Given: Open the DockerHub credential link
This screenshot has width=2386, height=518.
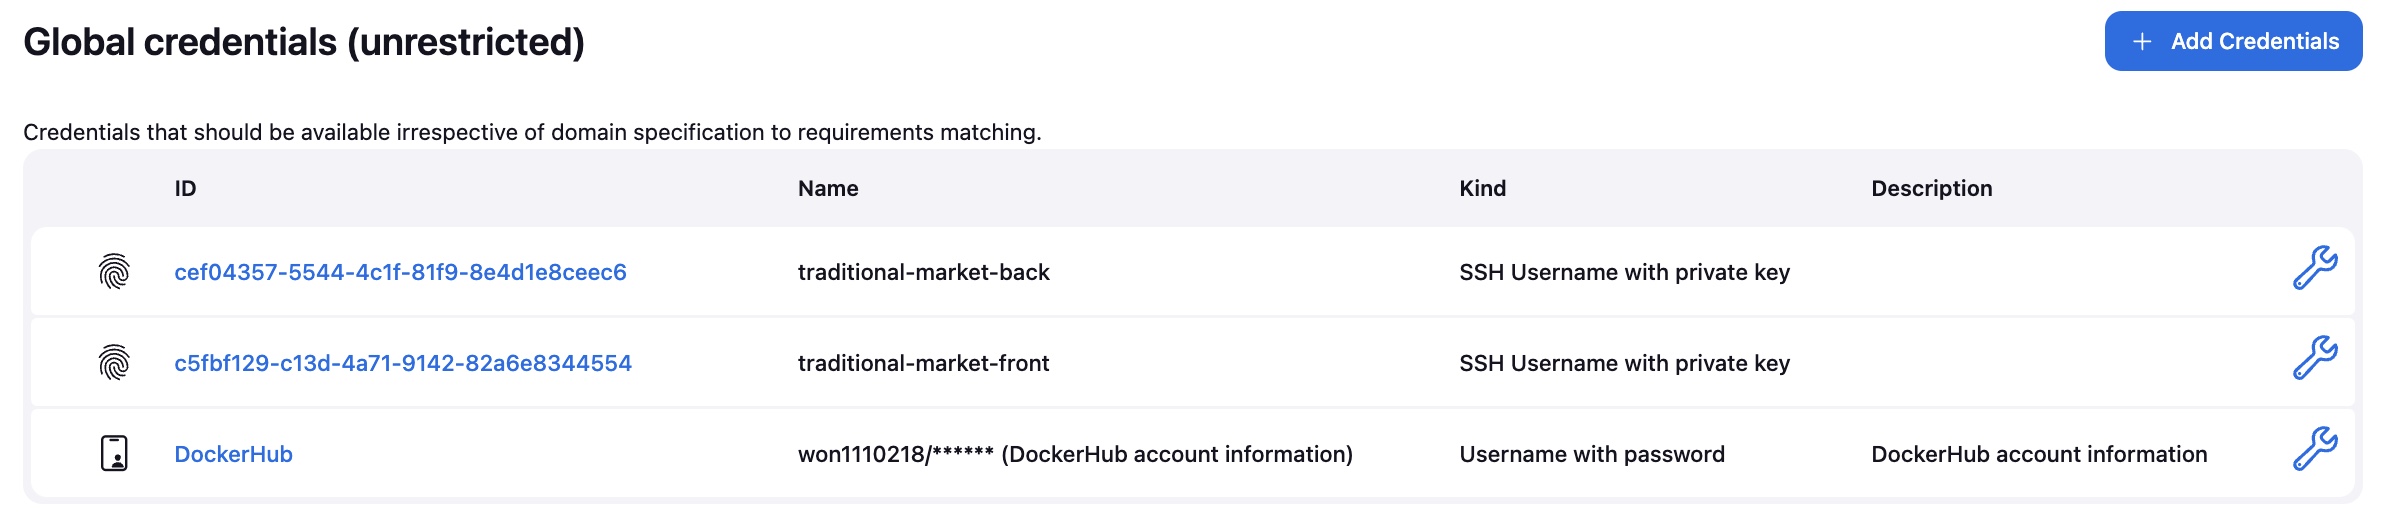Looking at the screenshot, I should (233, 454).
